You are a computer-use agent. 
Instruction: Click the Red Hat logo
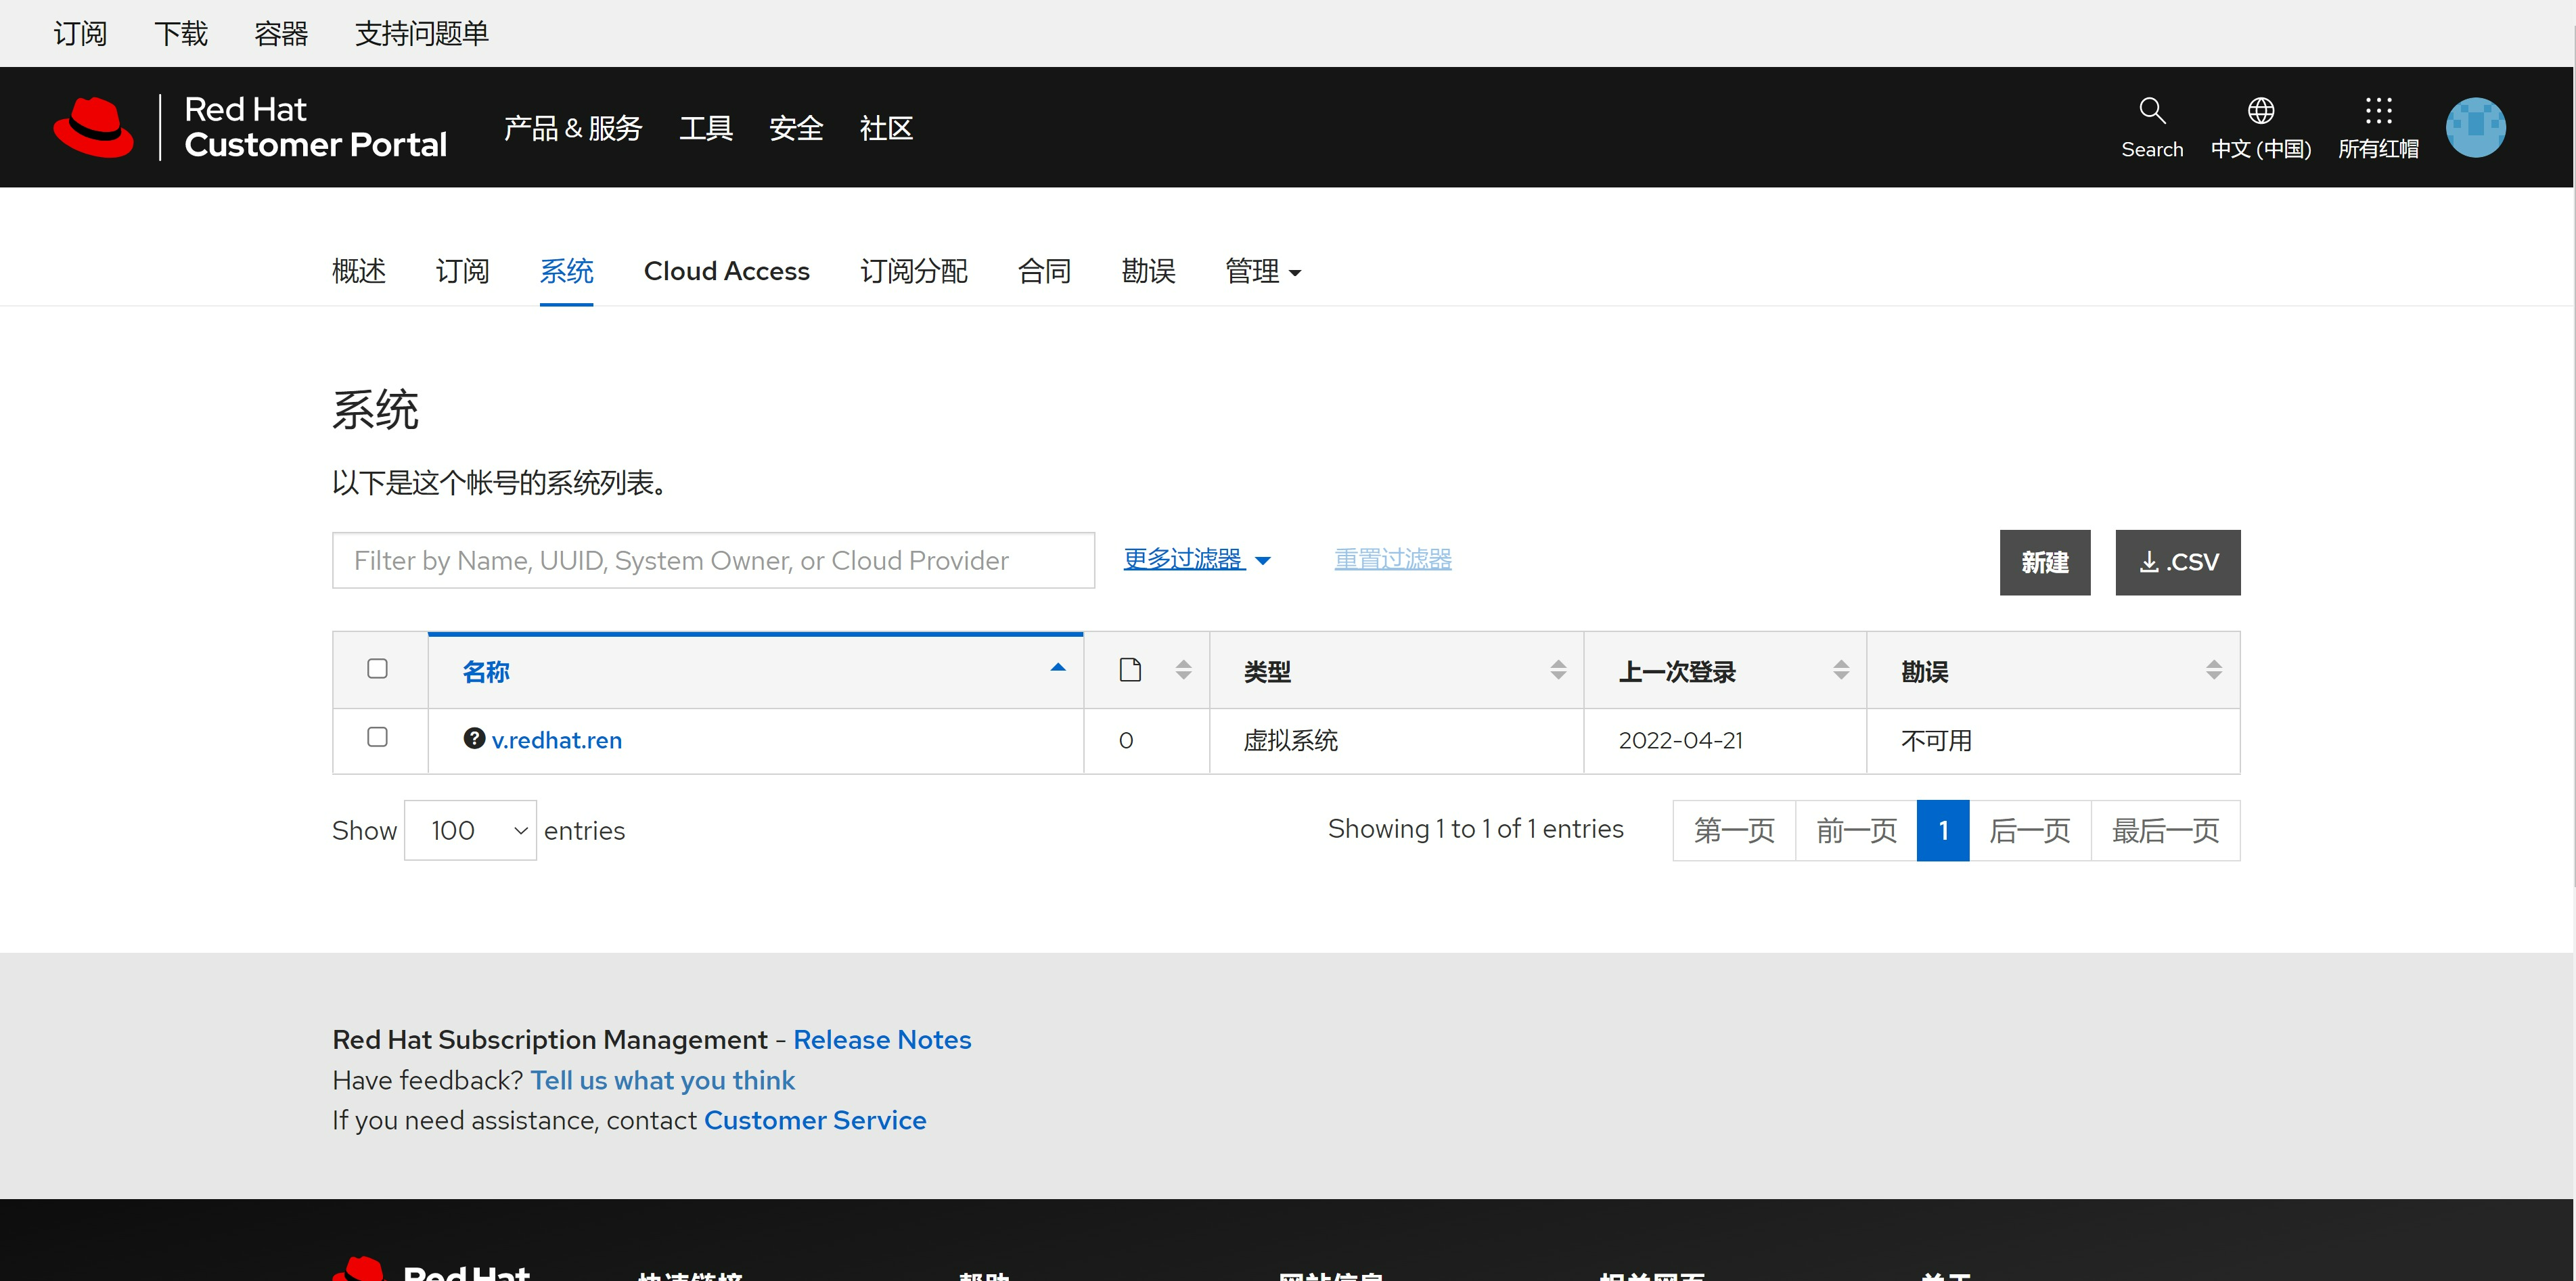pos(94,127)
